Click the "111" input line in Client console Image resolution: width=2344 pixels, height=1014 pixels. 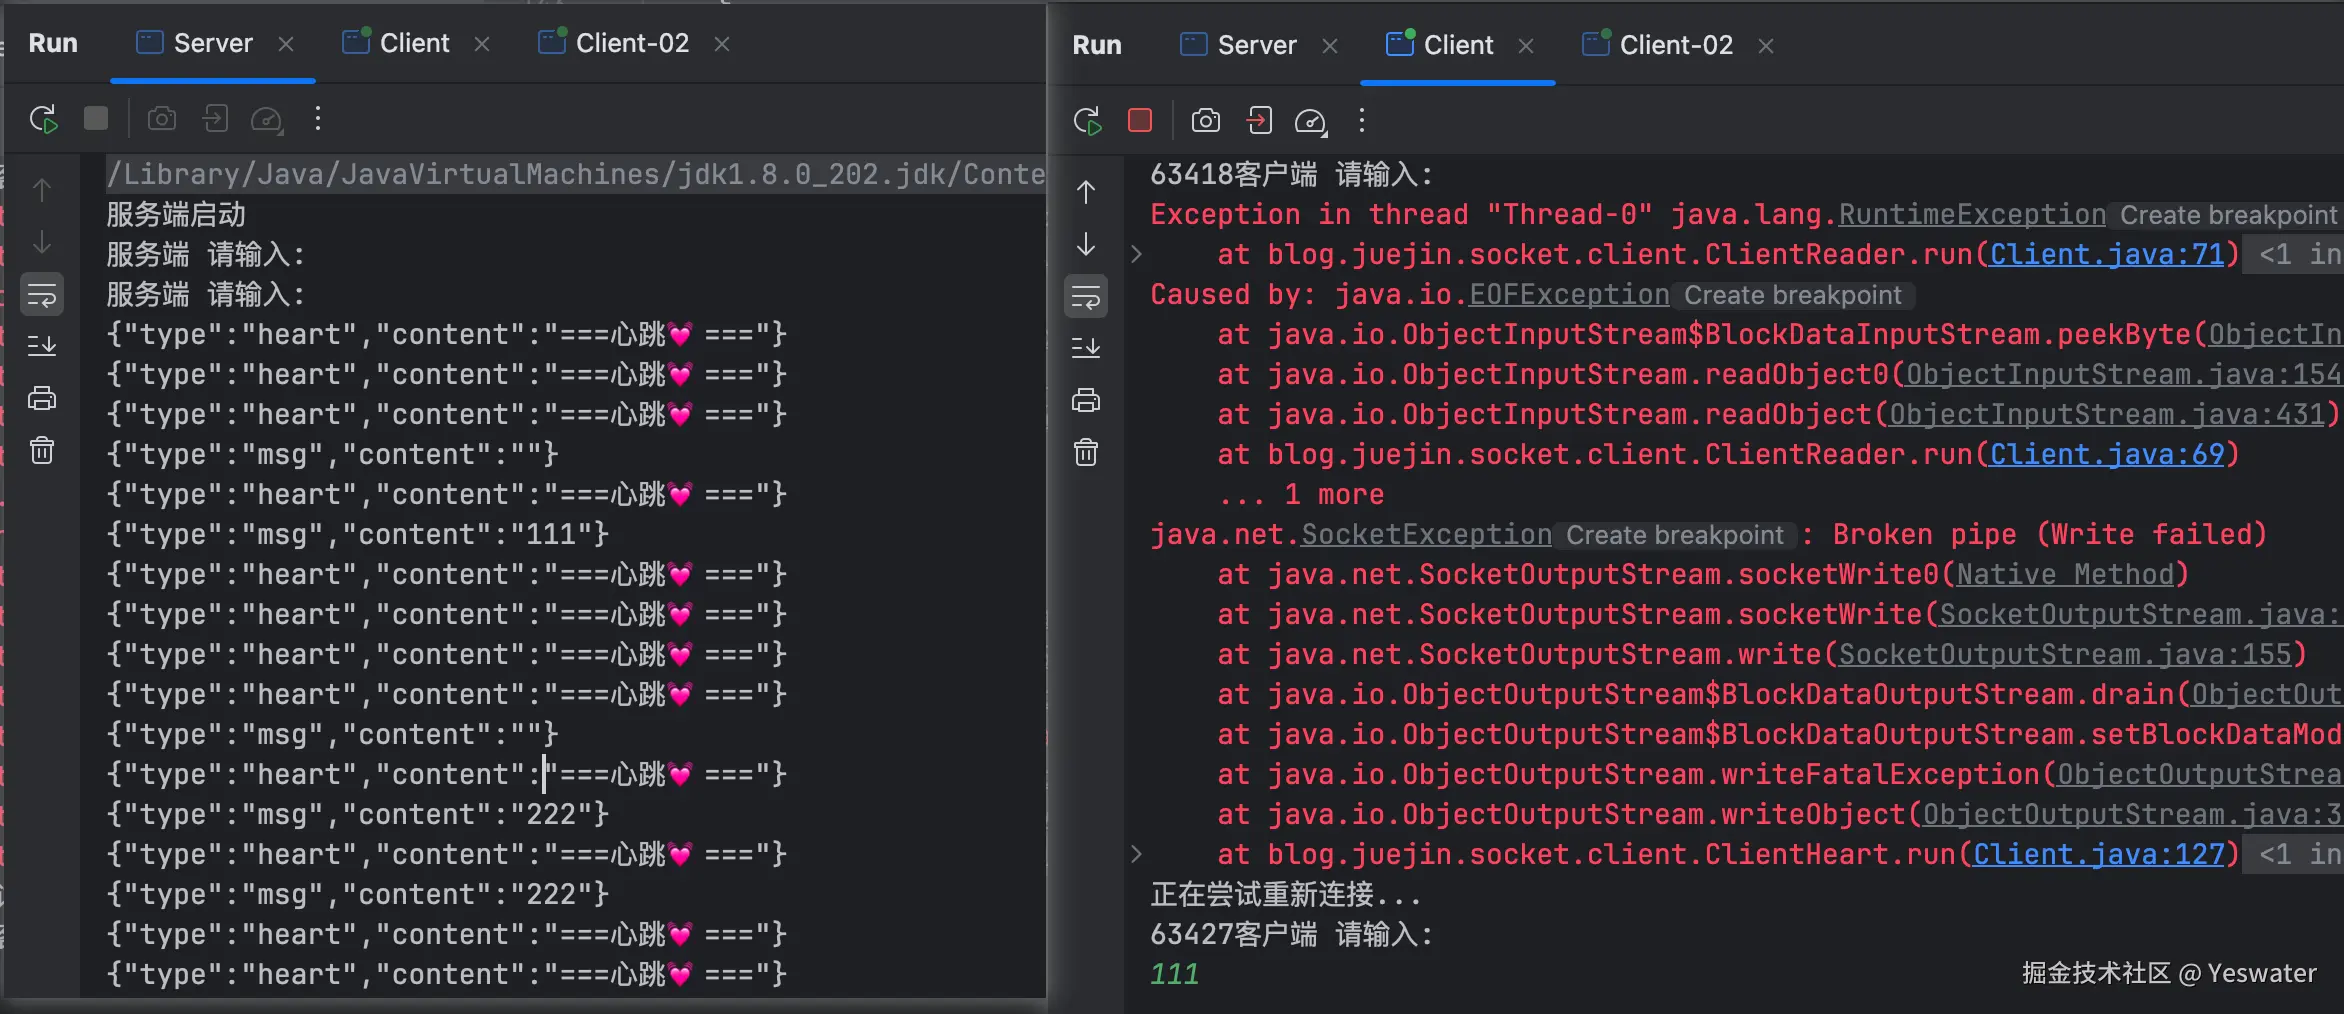1174,974
